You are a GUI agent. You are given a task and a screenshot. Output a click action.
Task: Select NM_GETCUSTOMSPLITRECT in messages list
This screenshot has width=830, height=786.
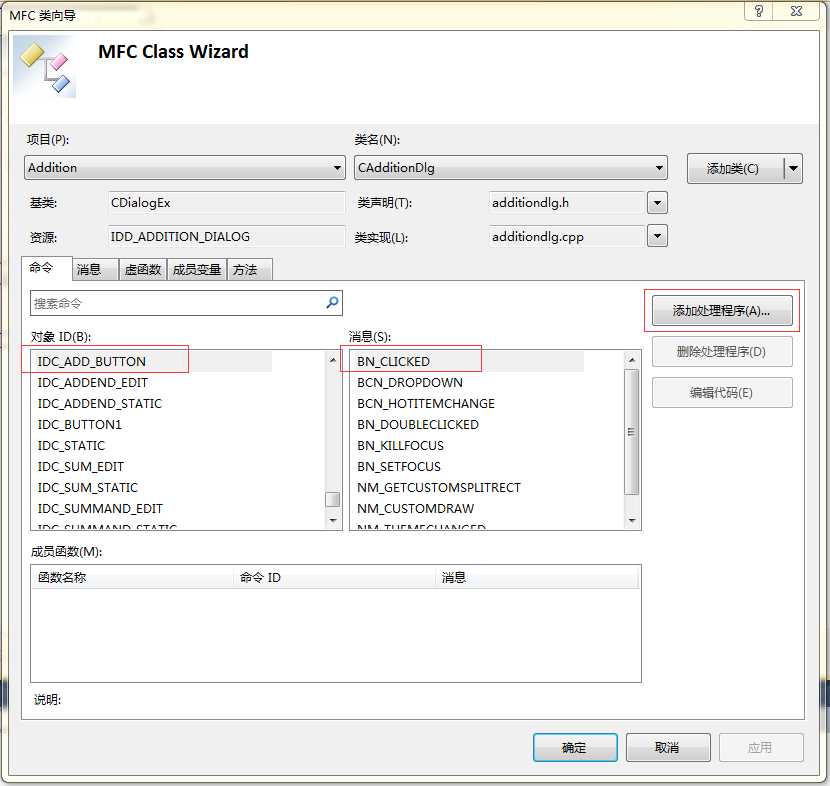[439, 487]
